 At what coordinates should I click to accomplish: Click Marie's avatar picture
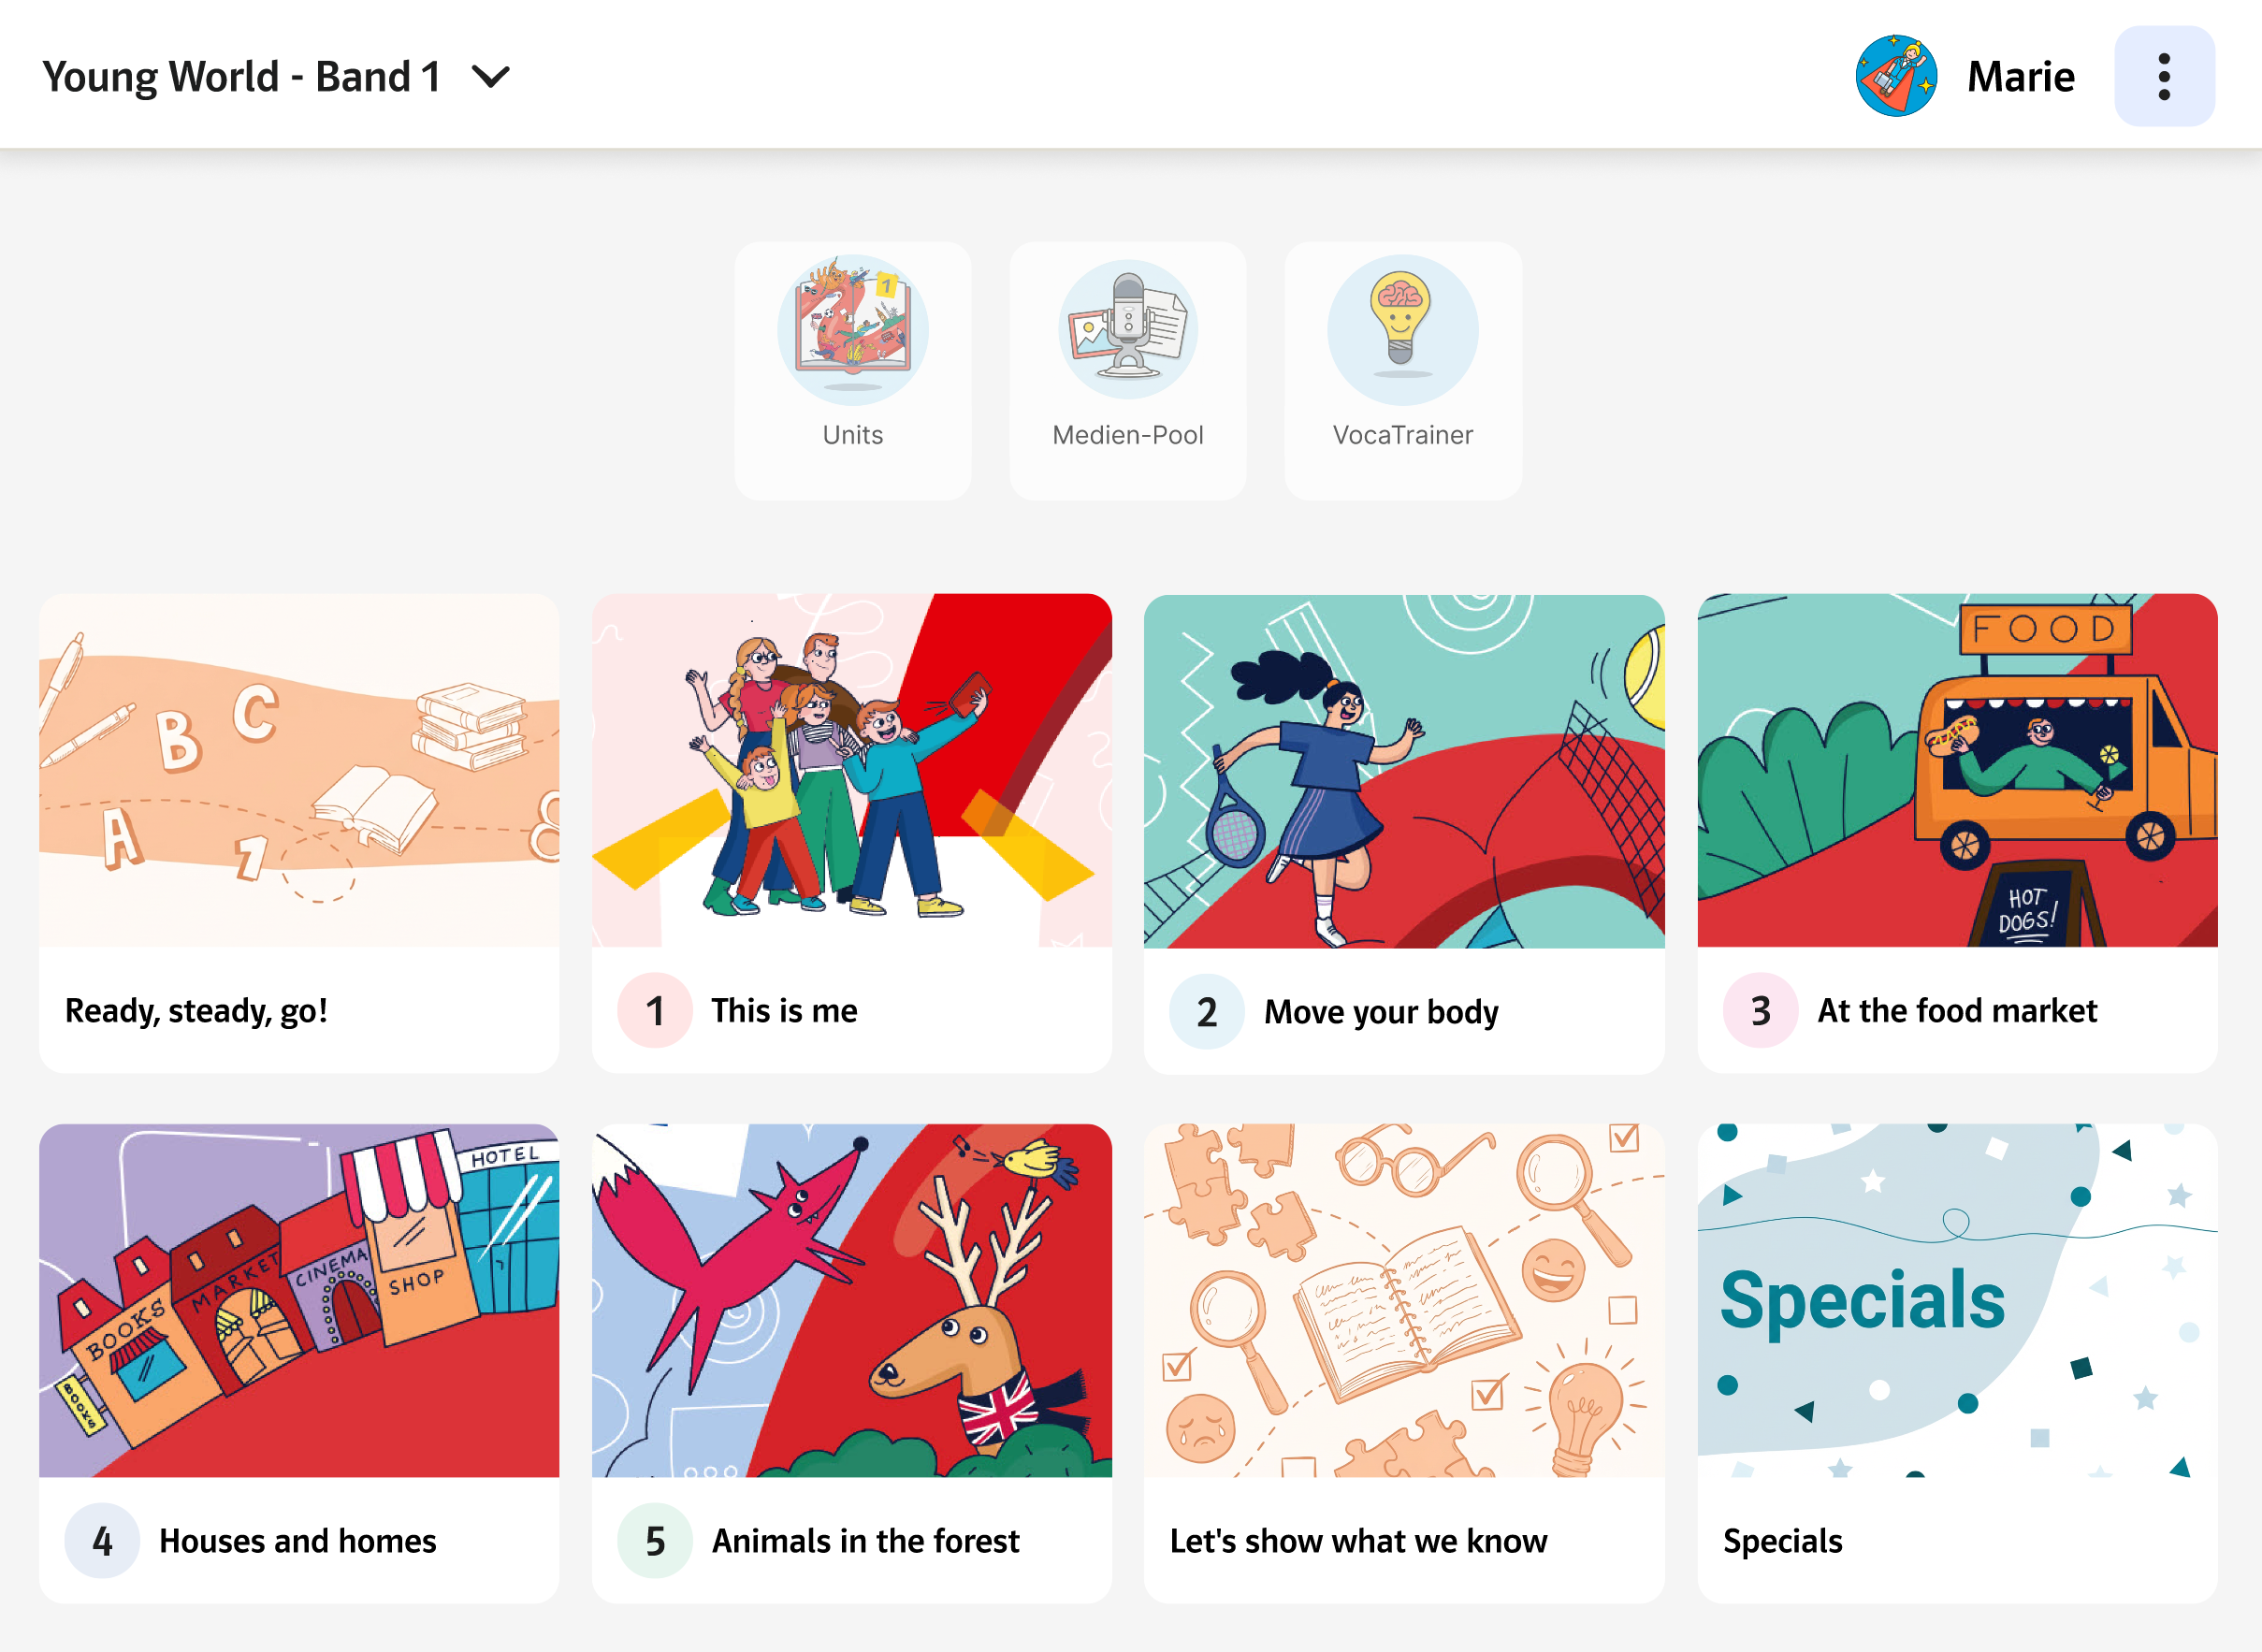coord(1895,77)
